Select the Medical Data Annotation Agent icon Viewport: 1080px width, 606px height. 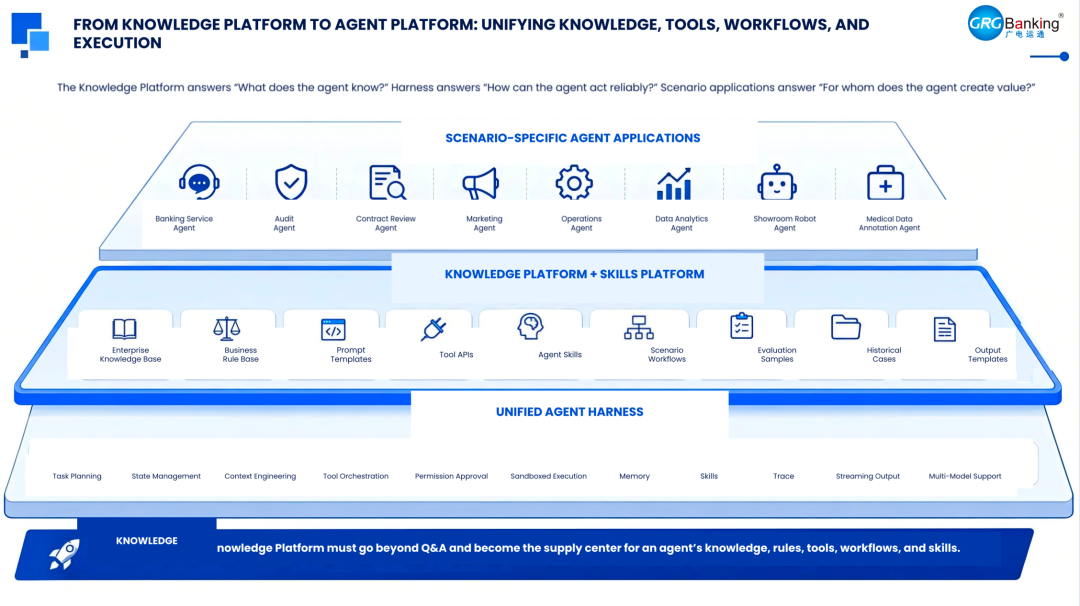(885, 182)
